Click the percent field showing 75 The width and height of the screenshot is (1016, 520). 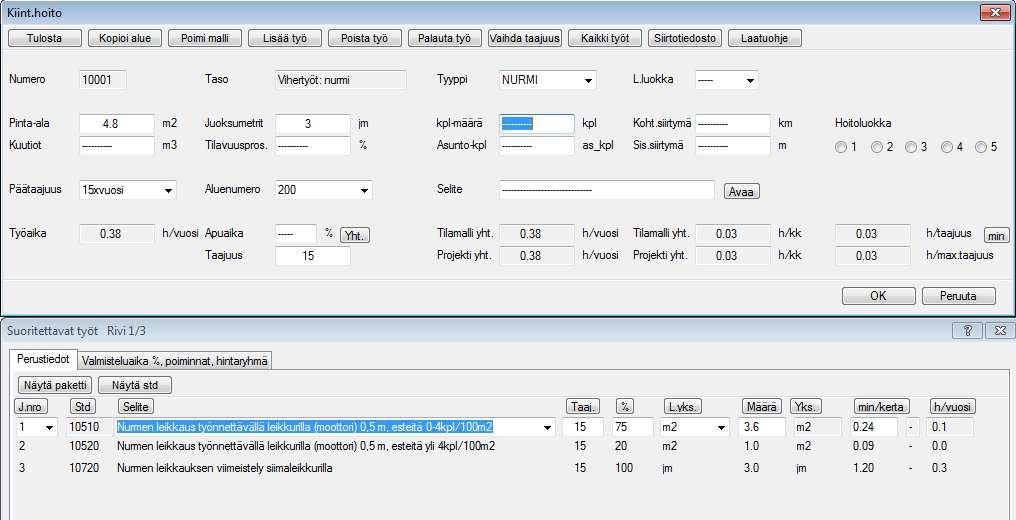tap(634, 427)
